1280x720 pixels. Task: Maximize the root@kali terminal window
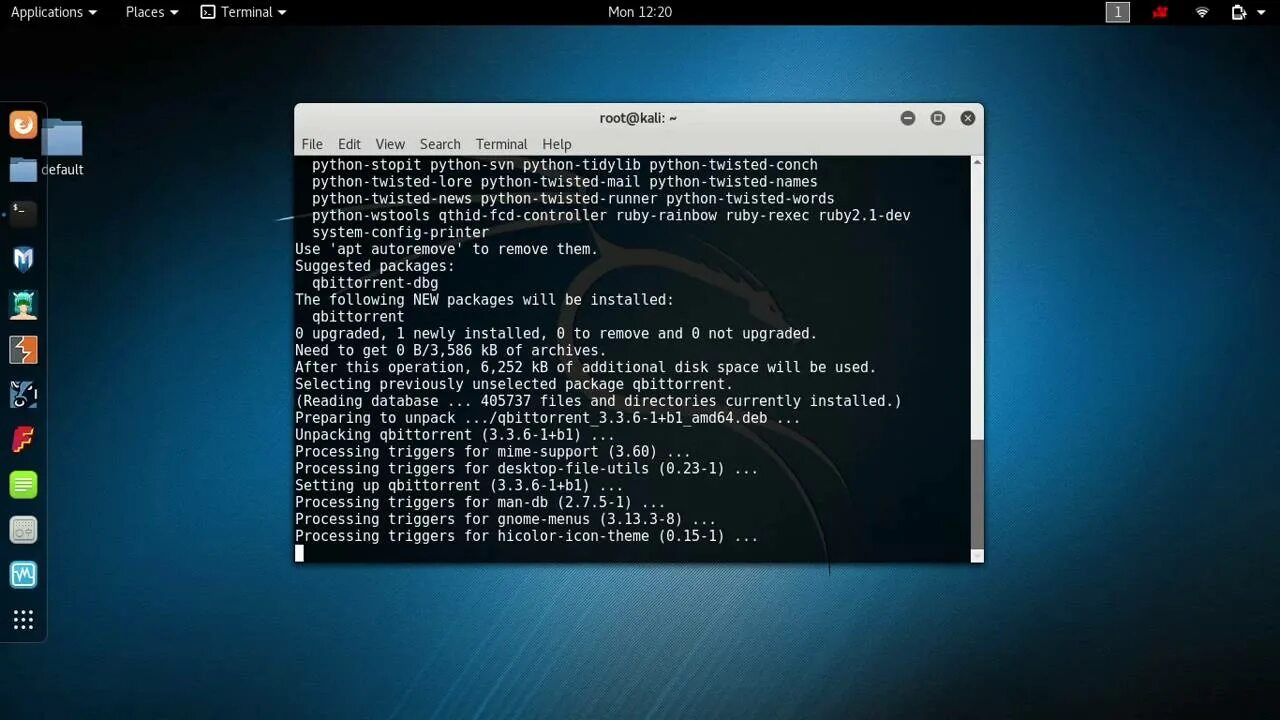pos(938,118)
